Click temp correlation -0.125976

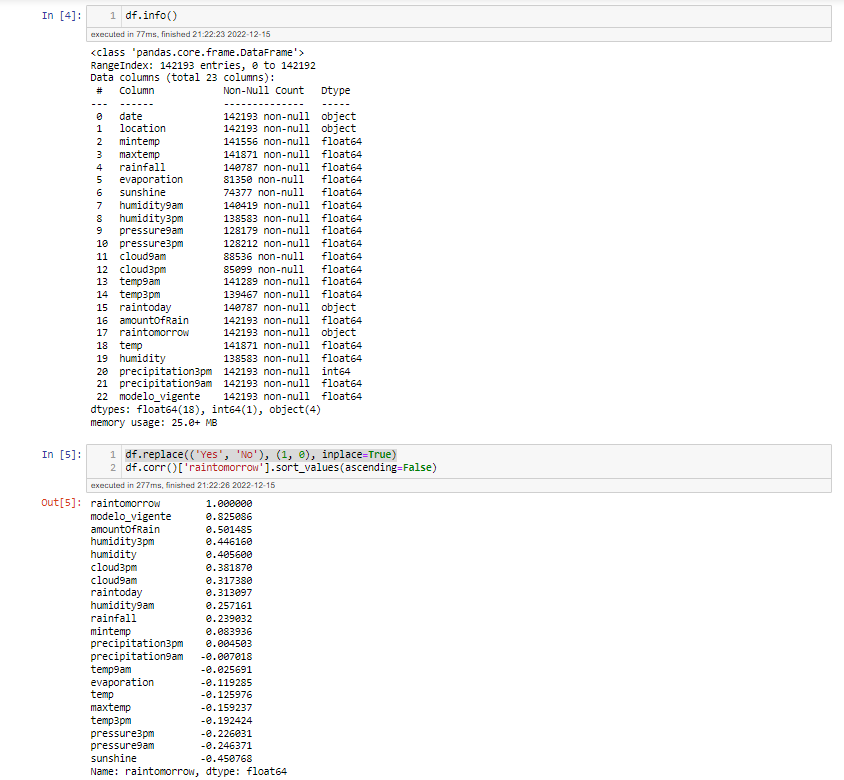tap(227, 695)
